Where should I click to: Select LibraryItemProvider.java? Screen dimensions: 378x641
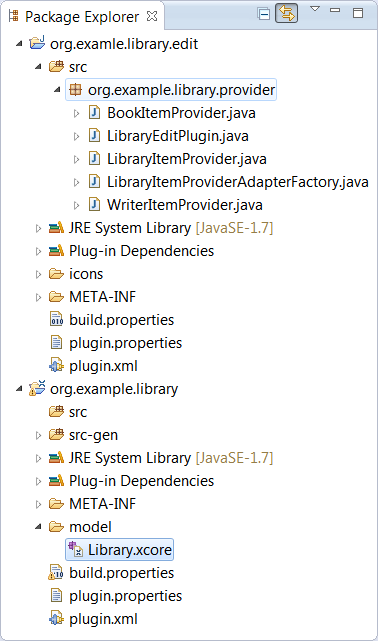pyautogui.click(x=187, y=159)
